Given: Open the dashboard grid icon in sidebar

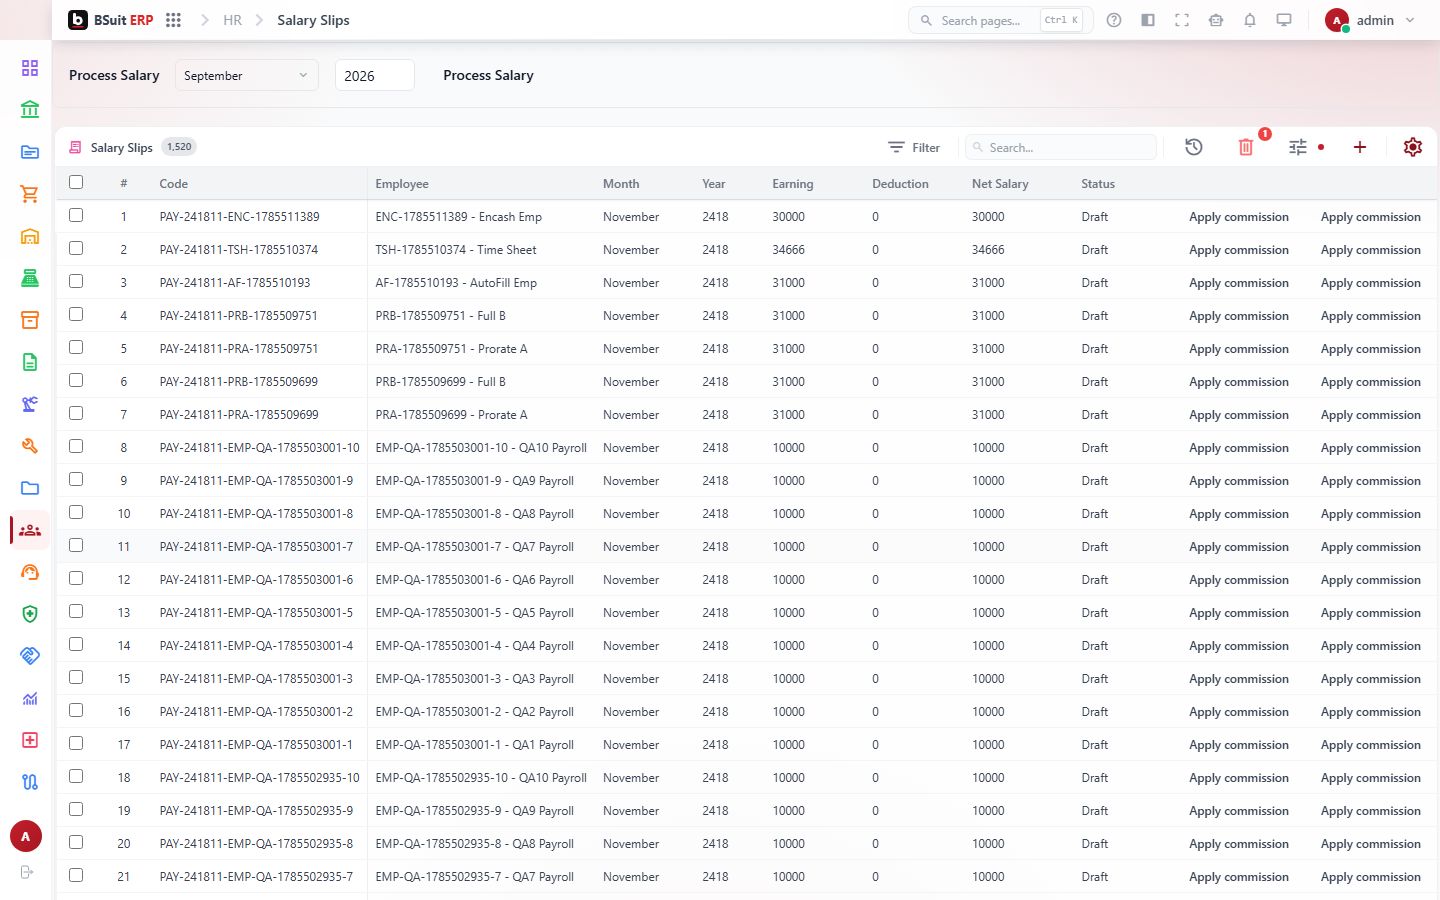Looking at the screenshot, I should pos(30,68).
